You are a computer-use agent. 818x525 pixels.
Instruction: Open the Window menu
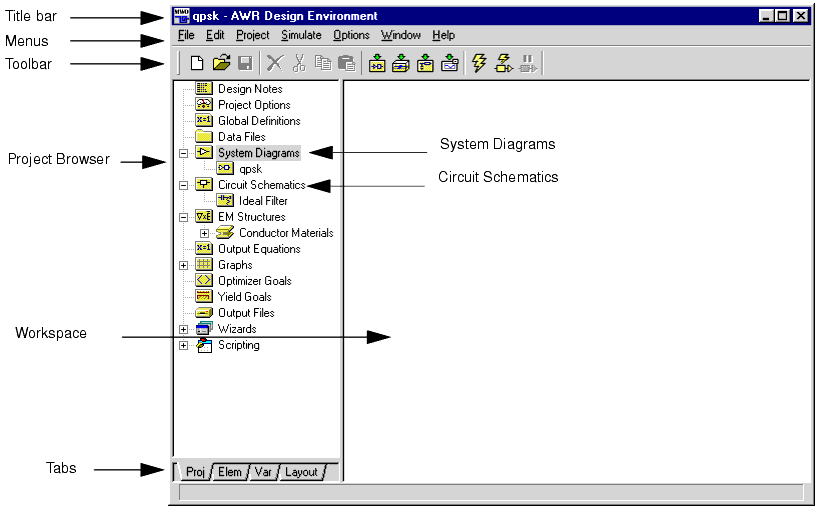tap(401, 35)
